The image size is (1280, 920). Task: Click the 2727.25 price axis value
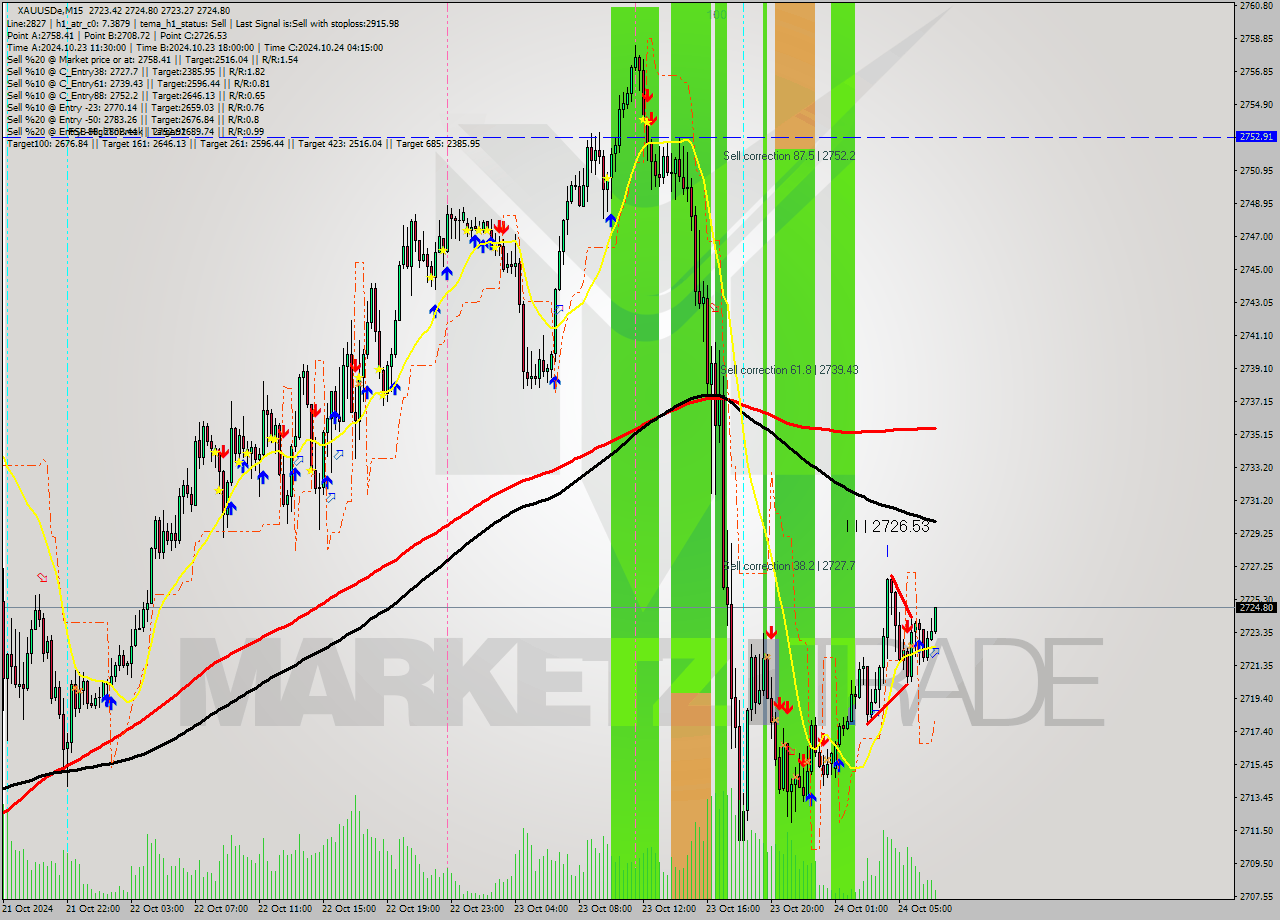(1256, 567)
